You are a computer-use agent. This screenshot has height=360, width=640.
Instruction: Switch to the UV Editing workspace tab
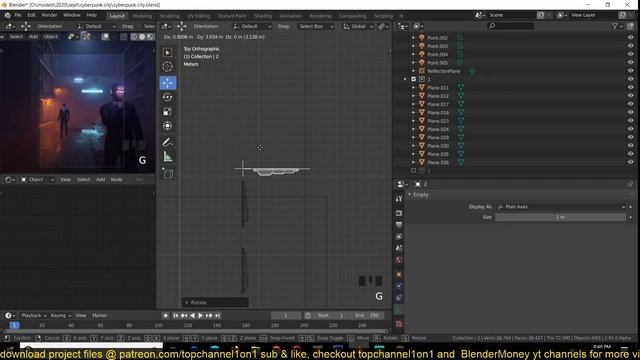[199, 16]
